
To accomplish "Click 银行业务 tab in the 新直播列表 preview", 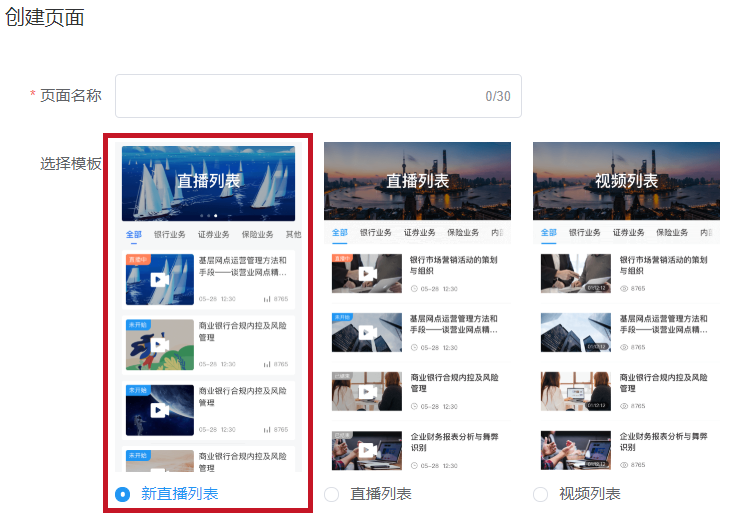I will click(x=169, y=235).
